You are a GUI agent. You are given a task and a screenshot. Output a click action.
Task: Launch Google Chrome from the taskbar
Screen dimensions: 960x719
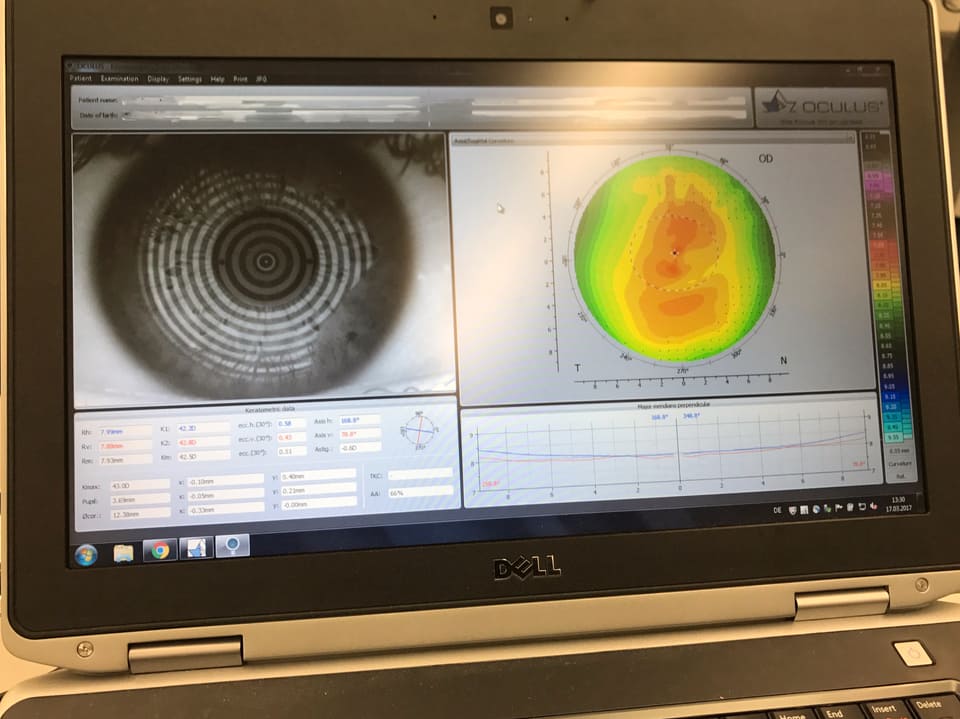(158, 550)
